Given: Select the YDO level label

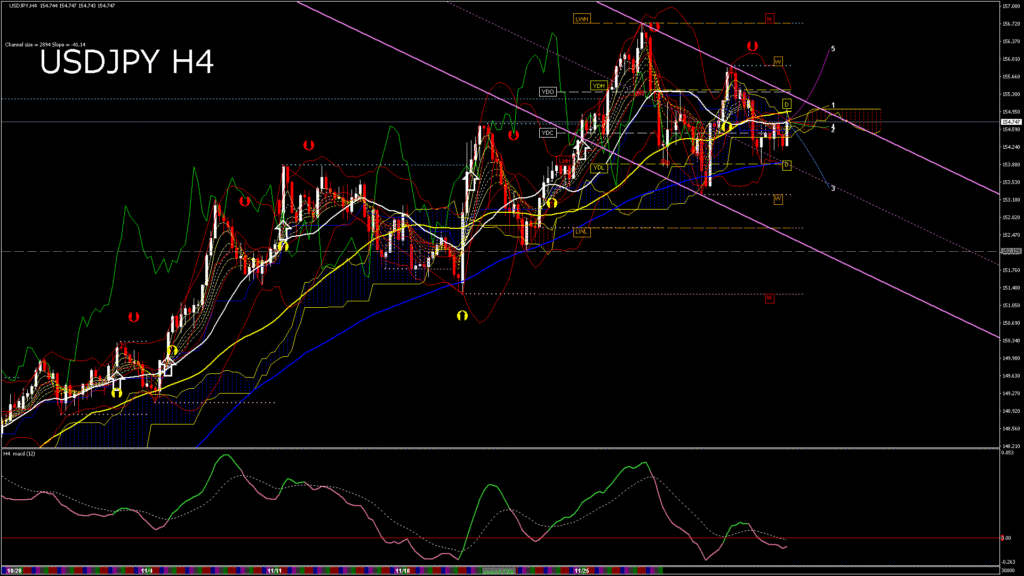Looking at the screenshot, I should point(547,92).
